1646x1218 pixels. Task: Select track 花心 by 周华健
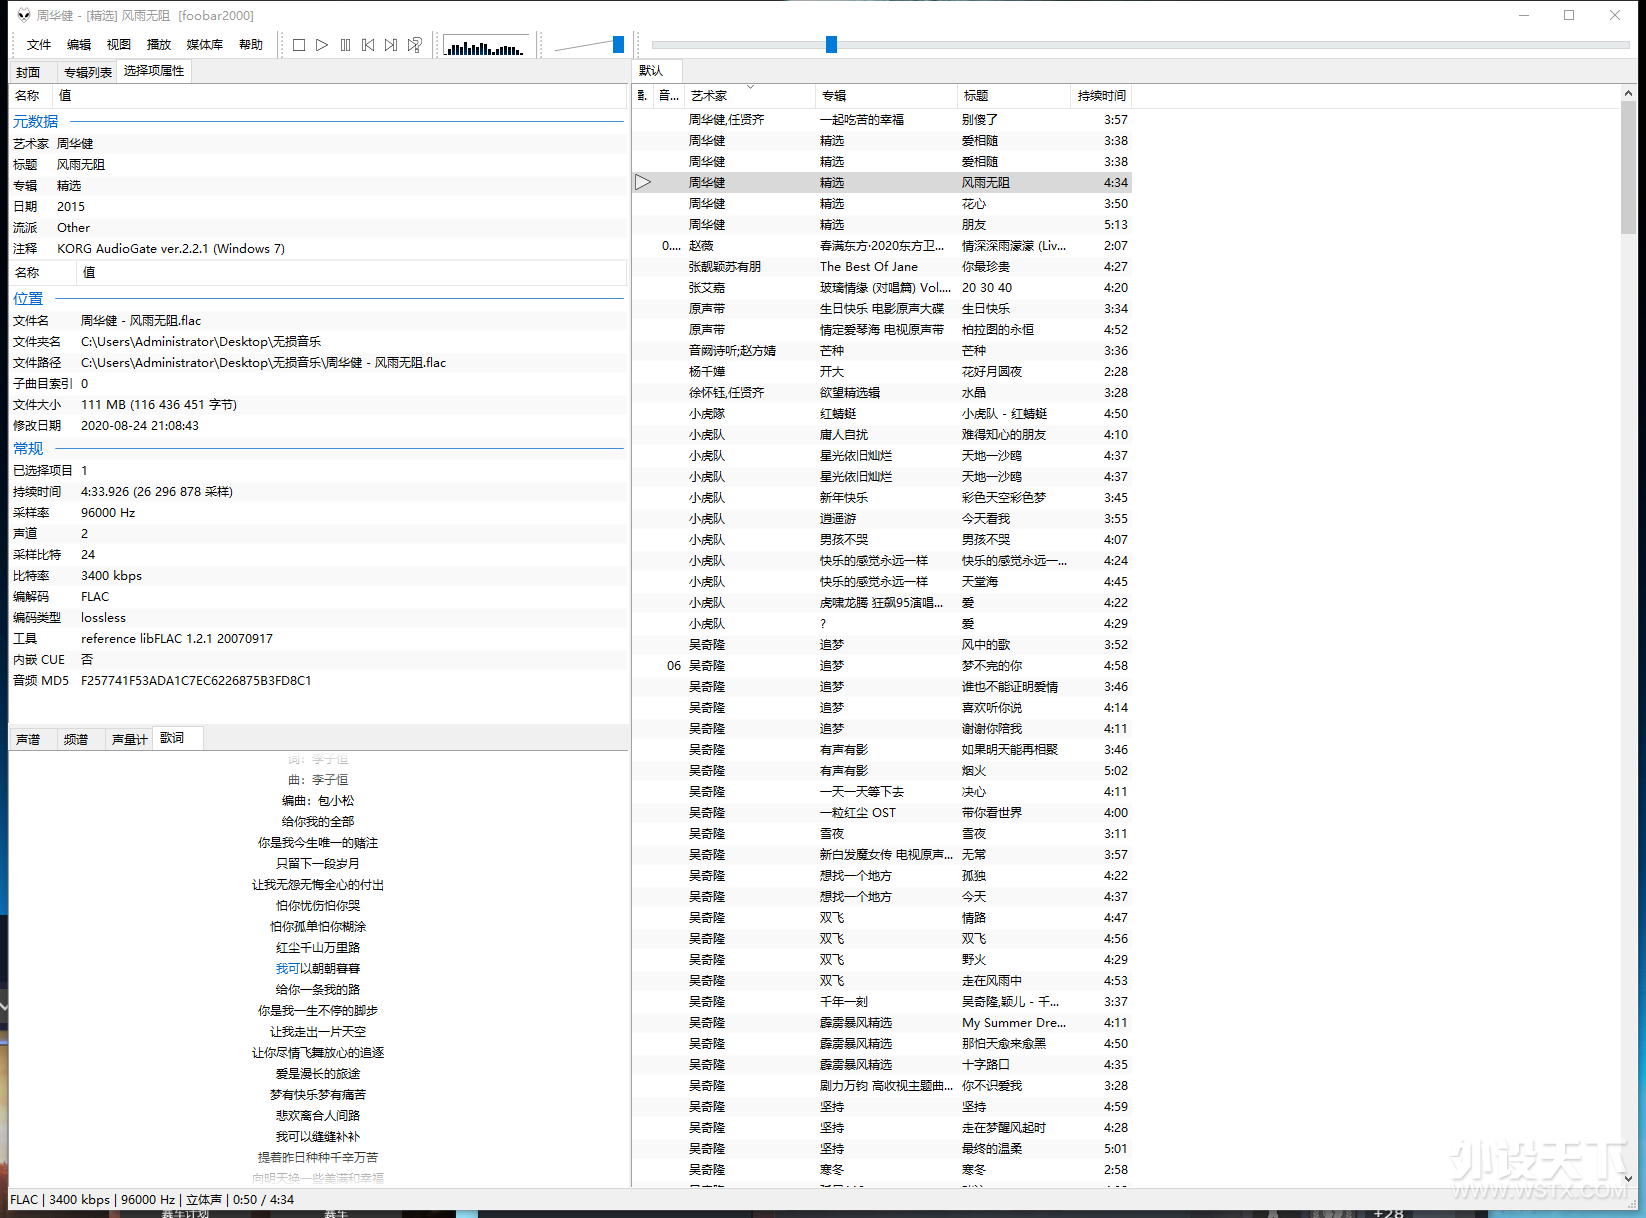click(x=882, y=203)
